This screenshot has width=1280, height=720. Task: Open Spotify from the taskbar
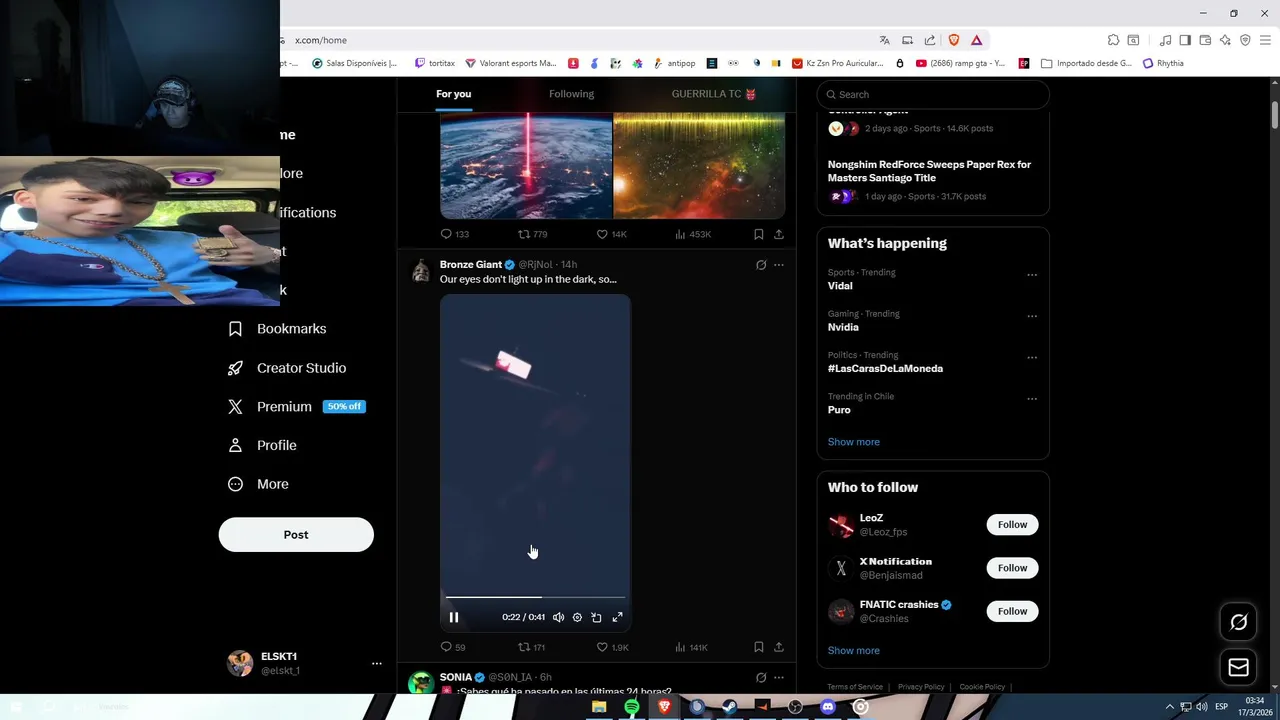pyautogui.click(x=632, y=707)
